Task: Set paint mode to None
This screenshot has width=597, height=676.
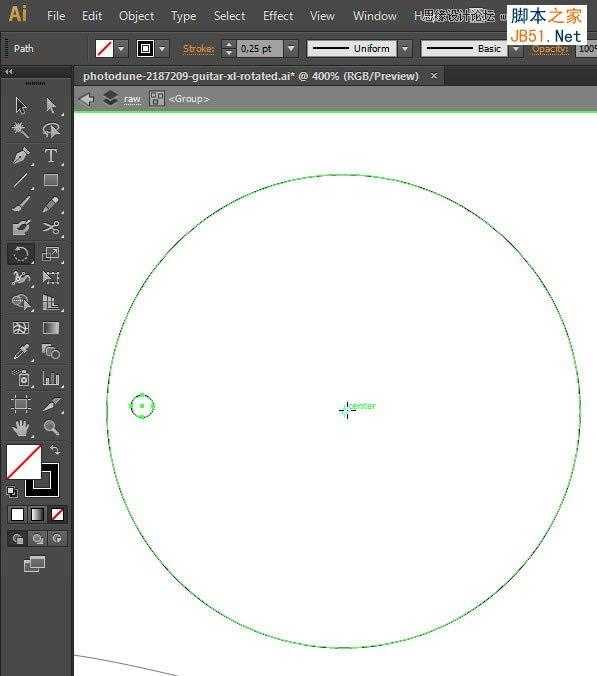Action: (x=57, y=514)
